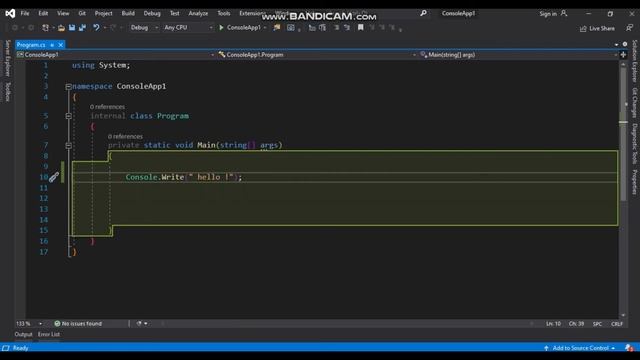Open the ConsoleApp1.Program type navigation dropdown
The width and height of the screenshot is (640, 360).
[317, 55]
